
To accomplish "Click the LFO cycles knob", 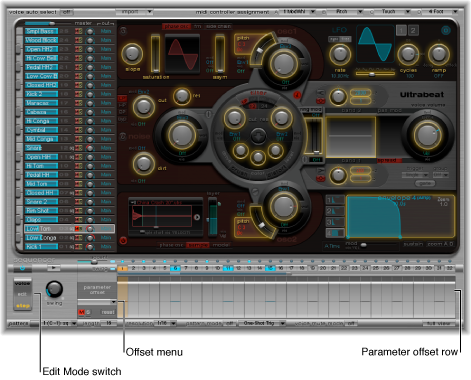I will point(408,54).
